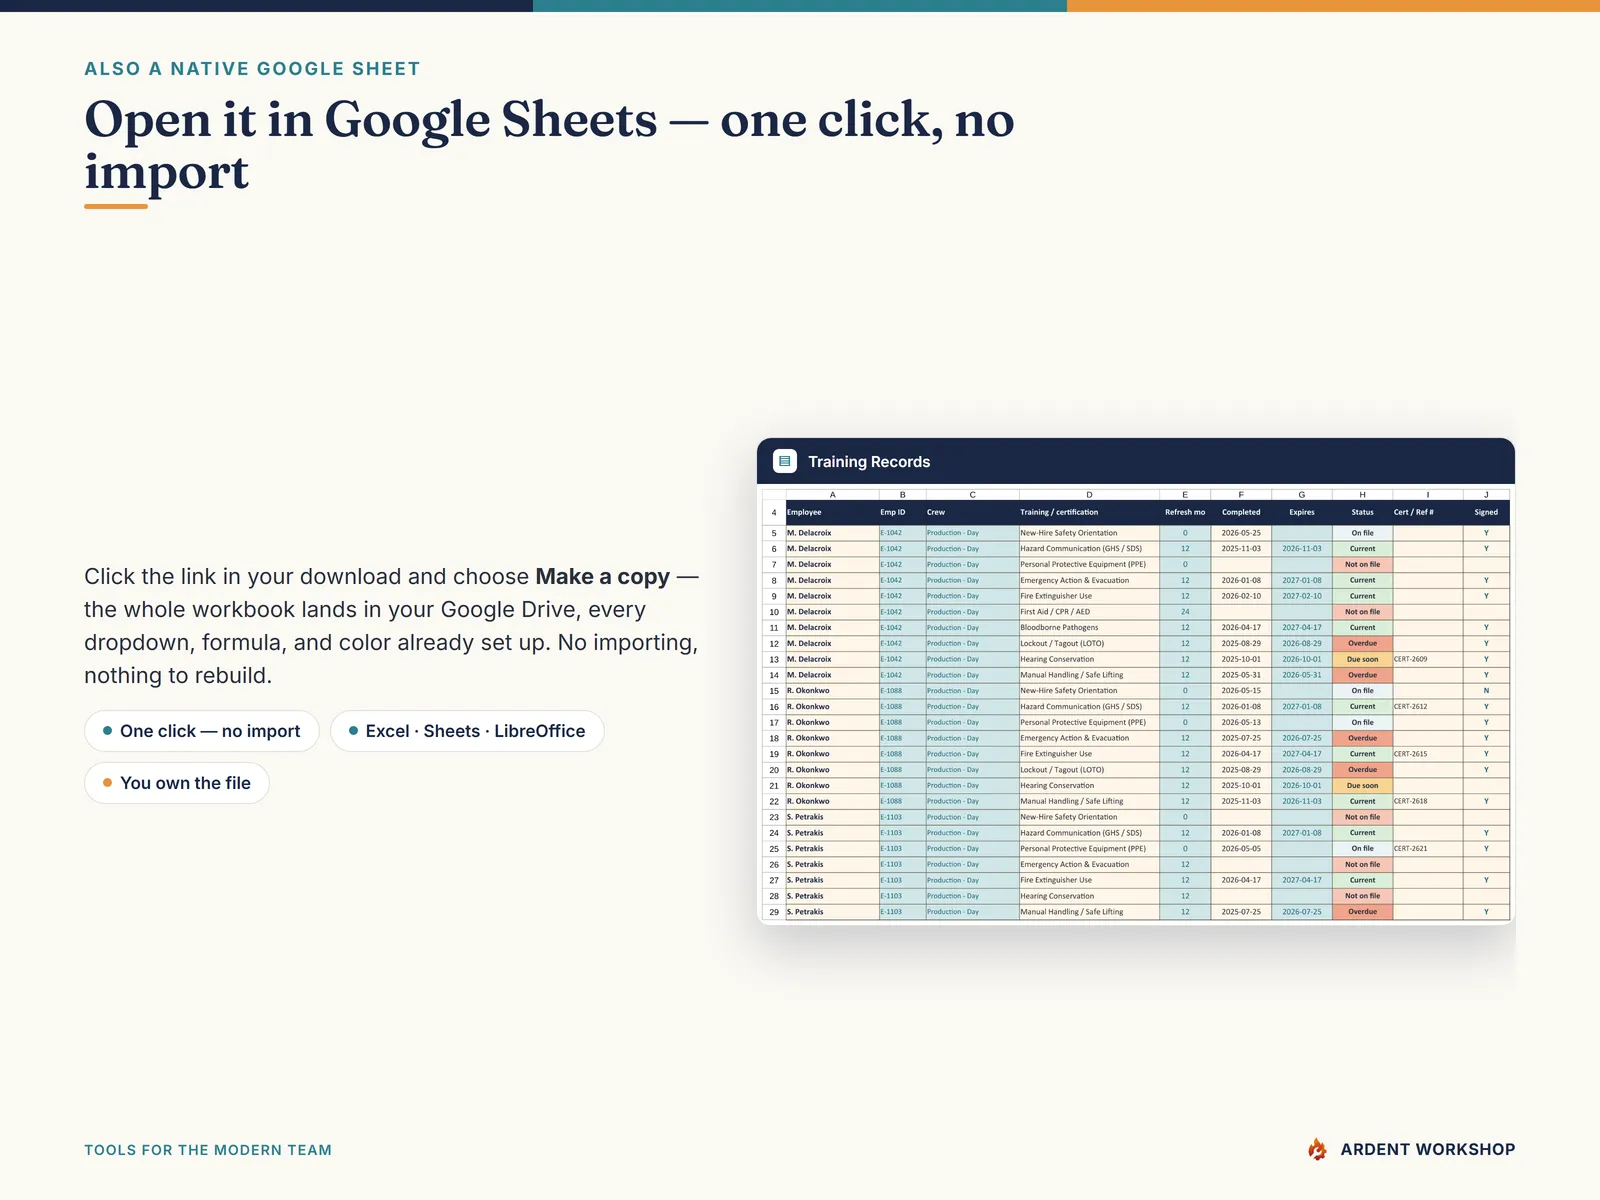Select the CERT-2615 cell

pyautogui.click(x=1428, y=754)
